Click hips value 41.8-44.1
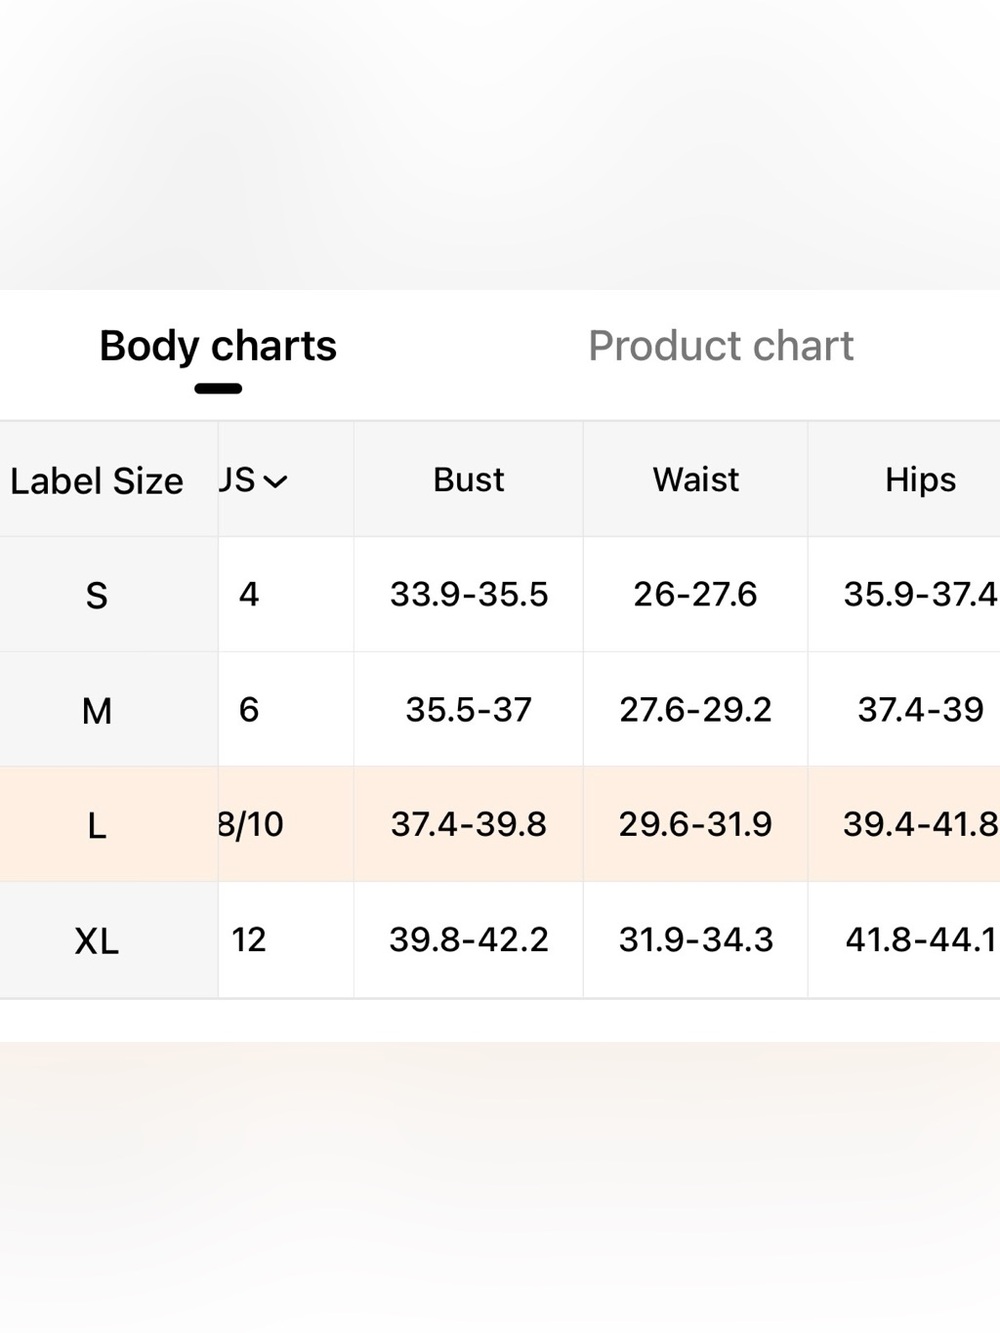This screenshot has height=1333, width=1000. click(x=921, y=939)
